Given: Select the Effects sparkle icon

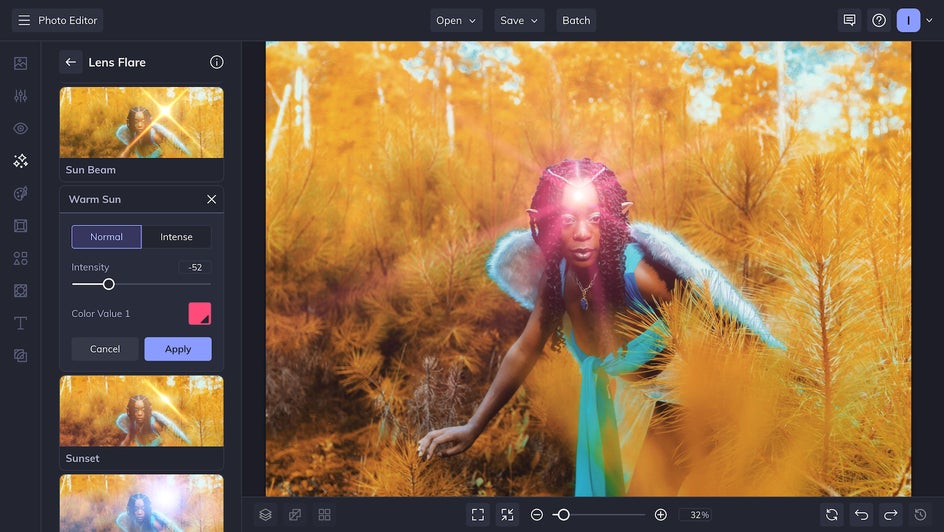Looking at the screenshot, I should 20,161.
